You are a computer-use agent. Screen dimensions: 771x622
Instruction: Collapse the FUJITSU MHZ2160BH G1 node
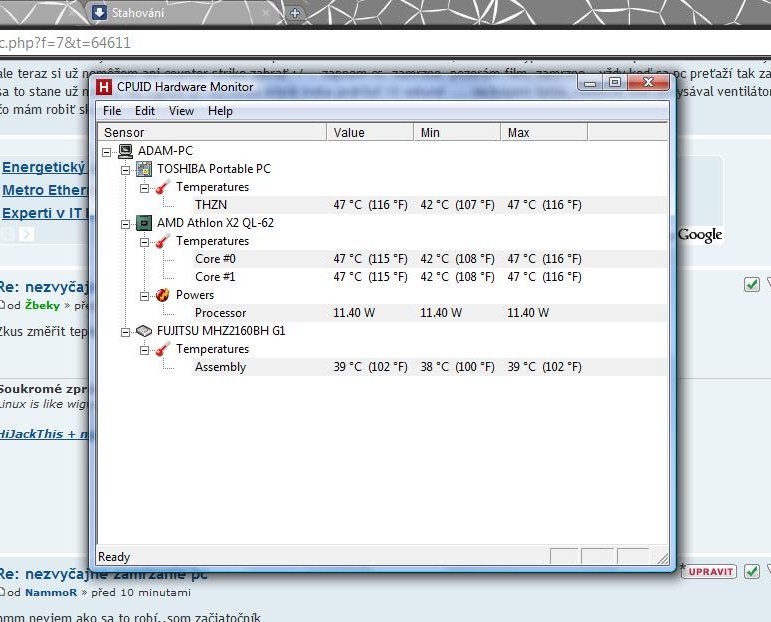click(x=126, y=332)
